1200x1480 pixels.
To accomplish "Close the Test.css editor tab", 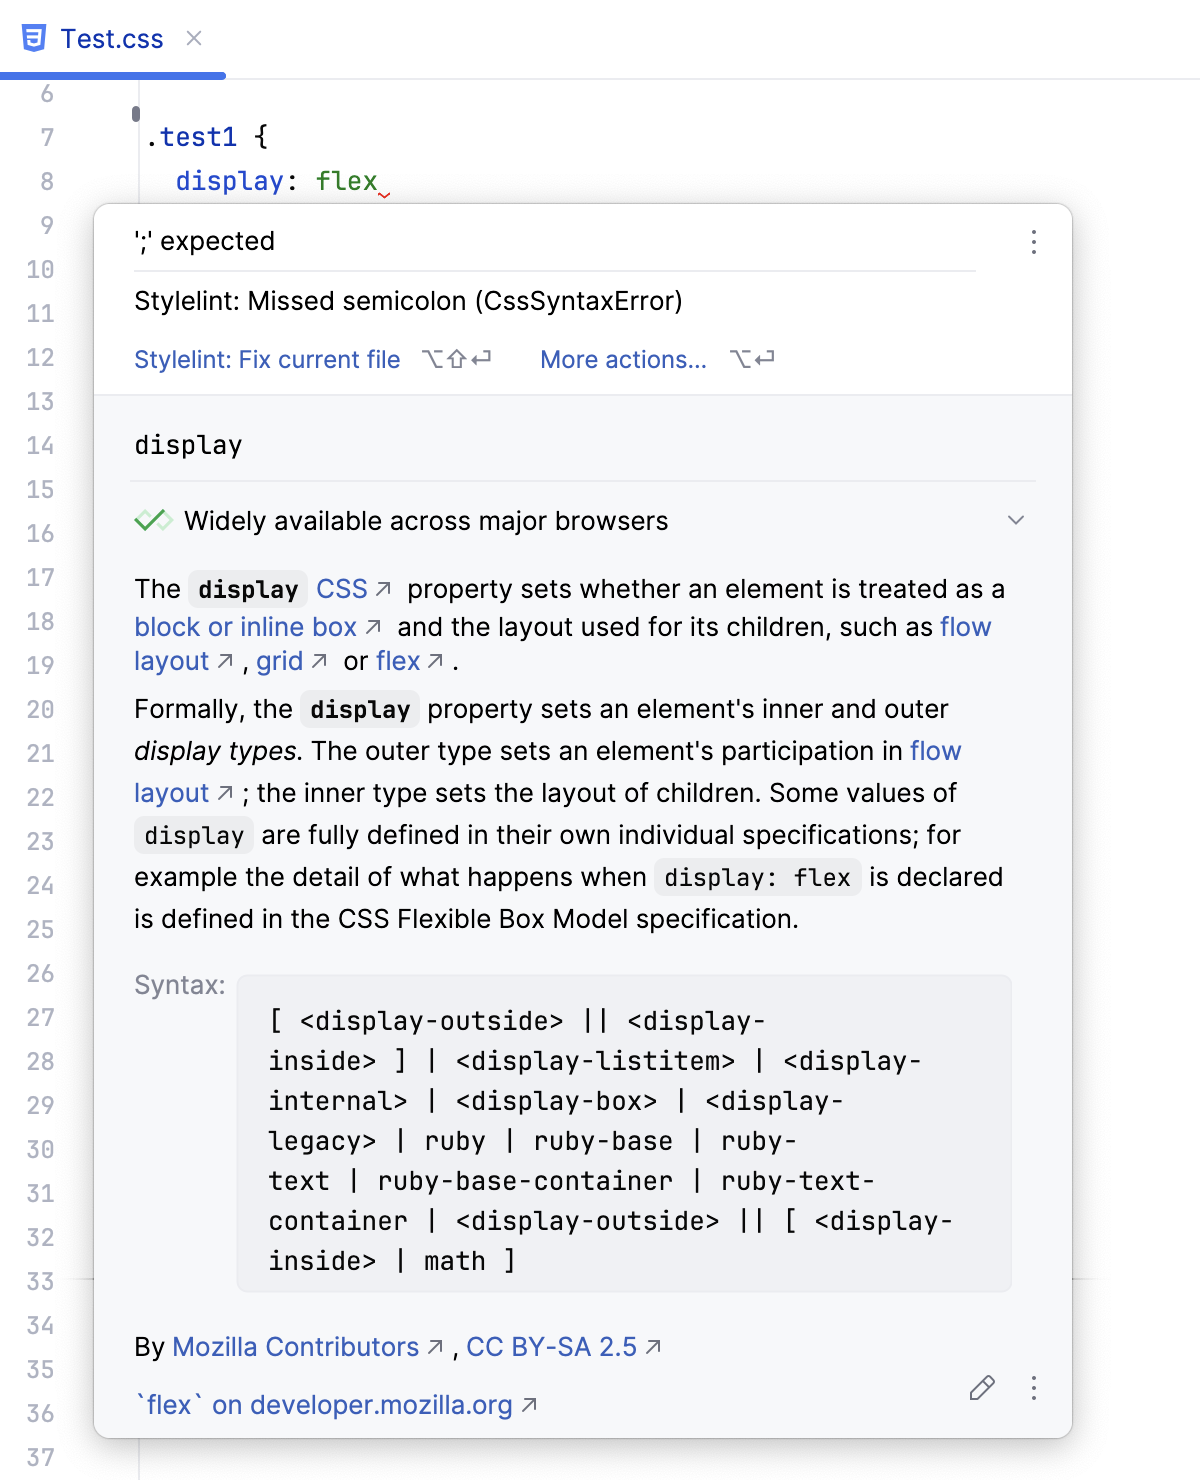I will pos(194,38).
